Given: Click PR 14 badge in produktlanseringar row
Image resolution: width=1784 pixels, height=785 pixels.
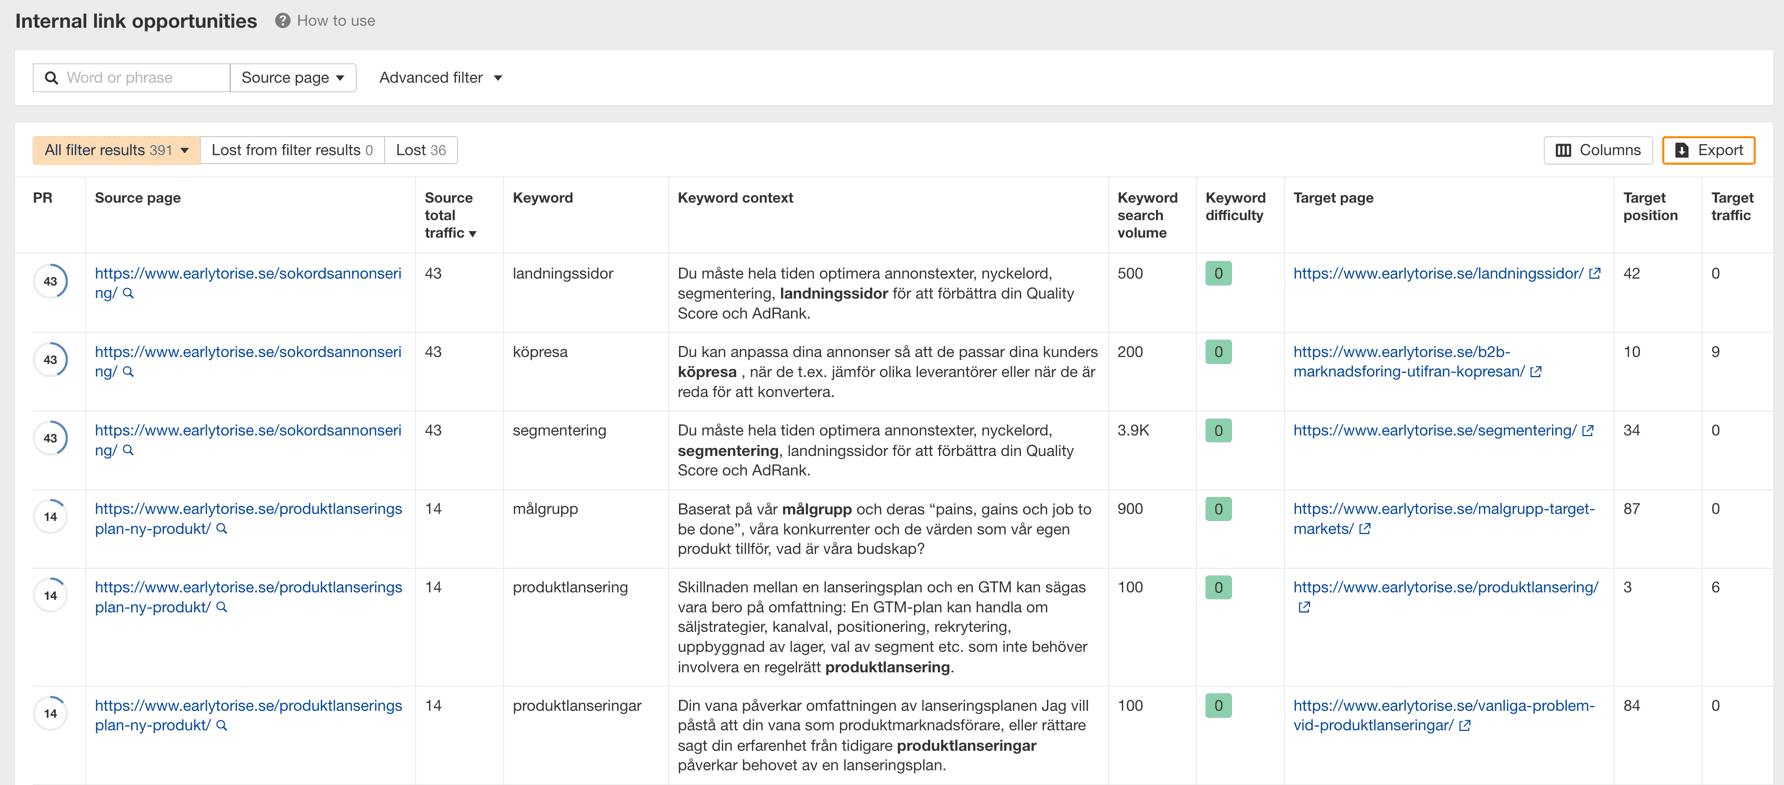Looking at the screenshot, I should coord(50,714).
